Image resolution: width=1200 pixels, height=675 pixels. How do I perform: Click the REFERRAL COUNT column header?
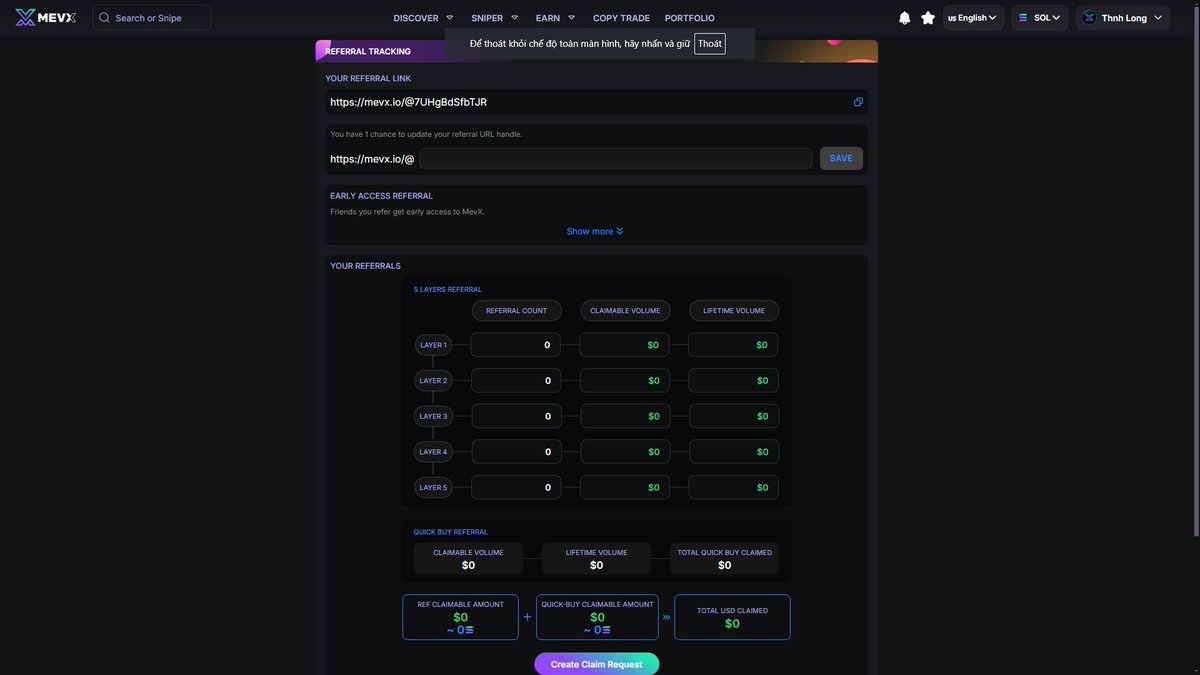coord(517,311)
